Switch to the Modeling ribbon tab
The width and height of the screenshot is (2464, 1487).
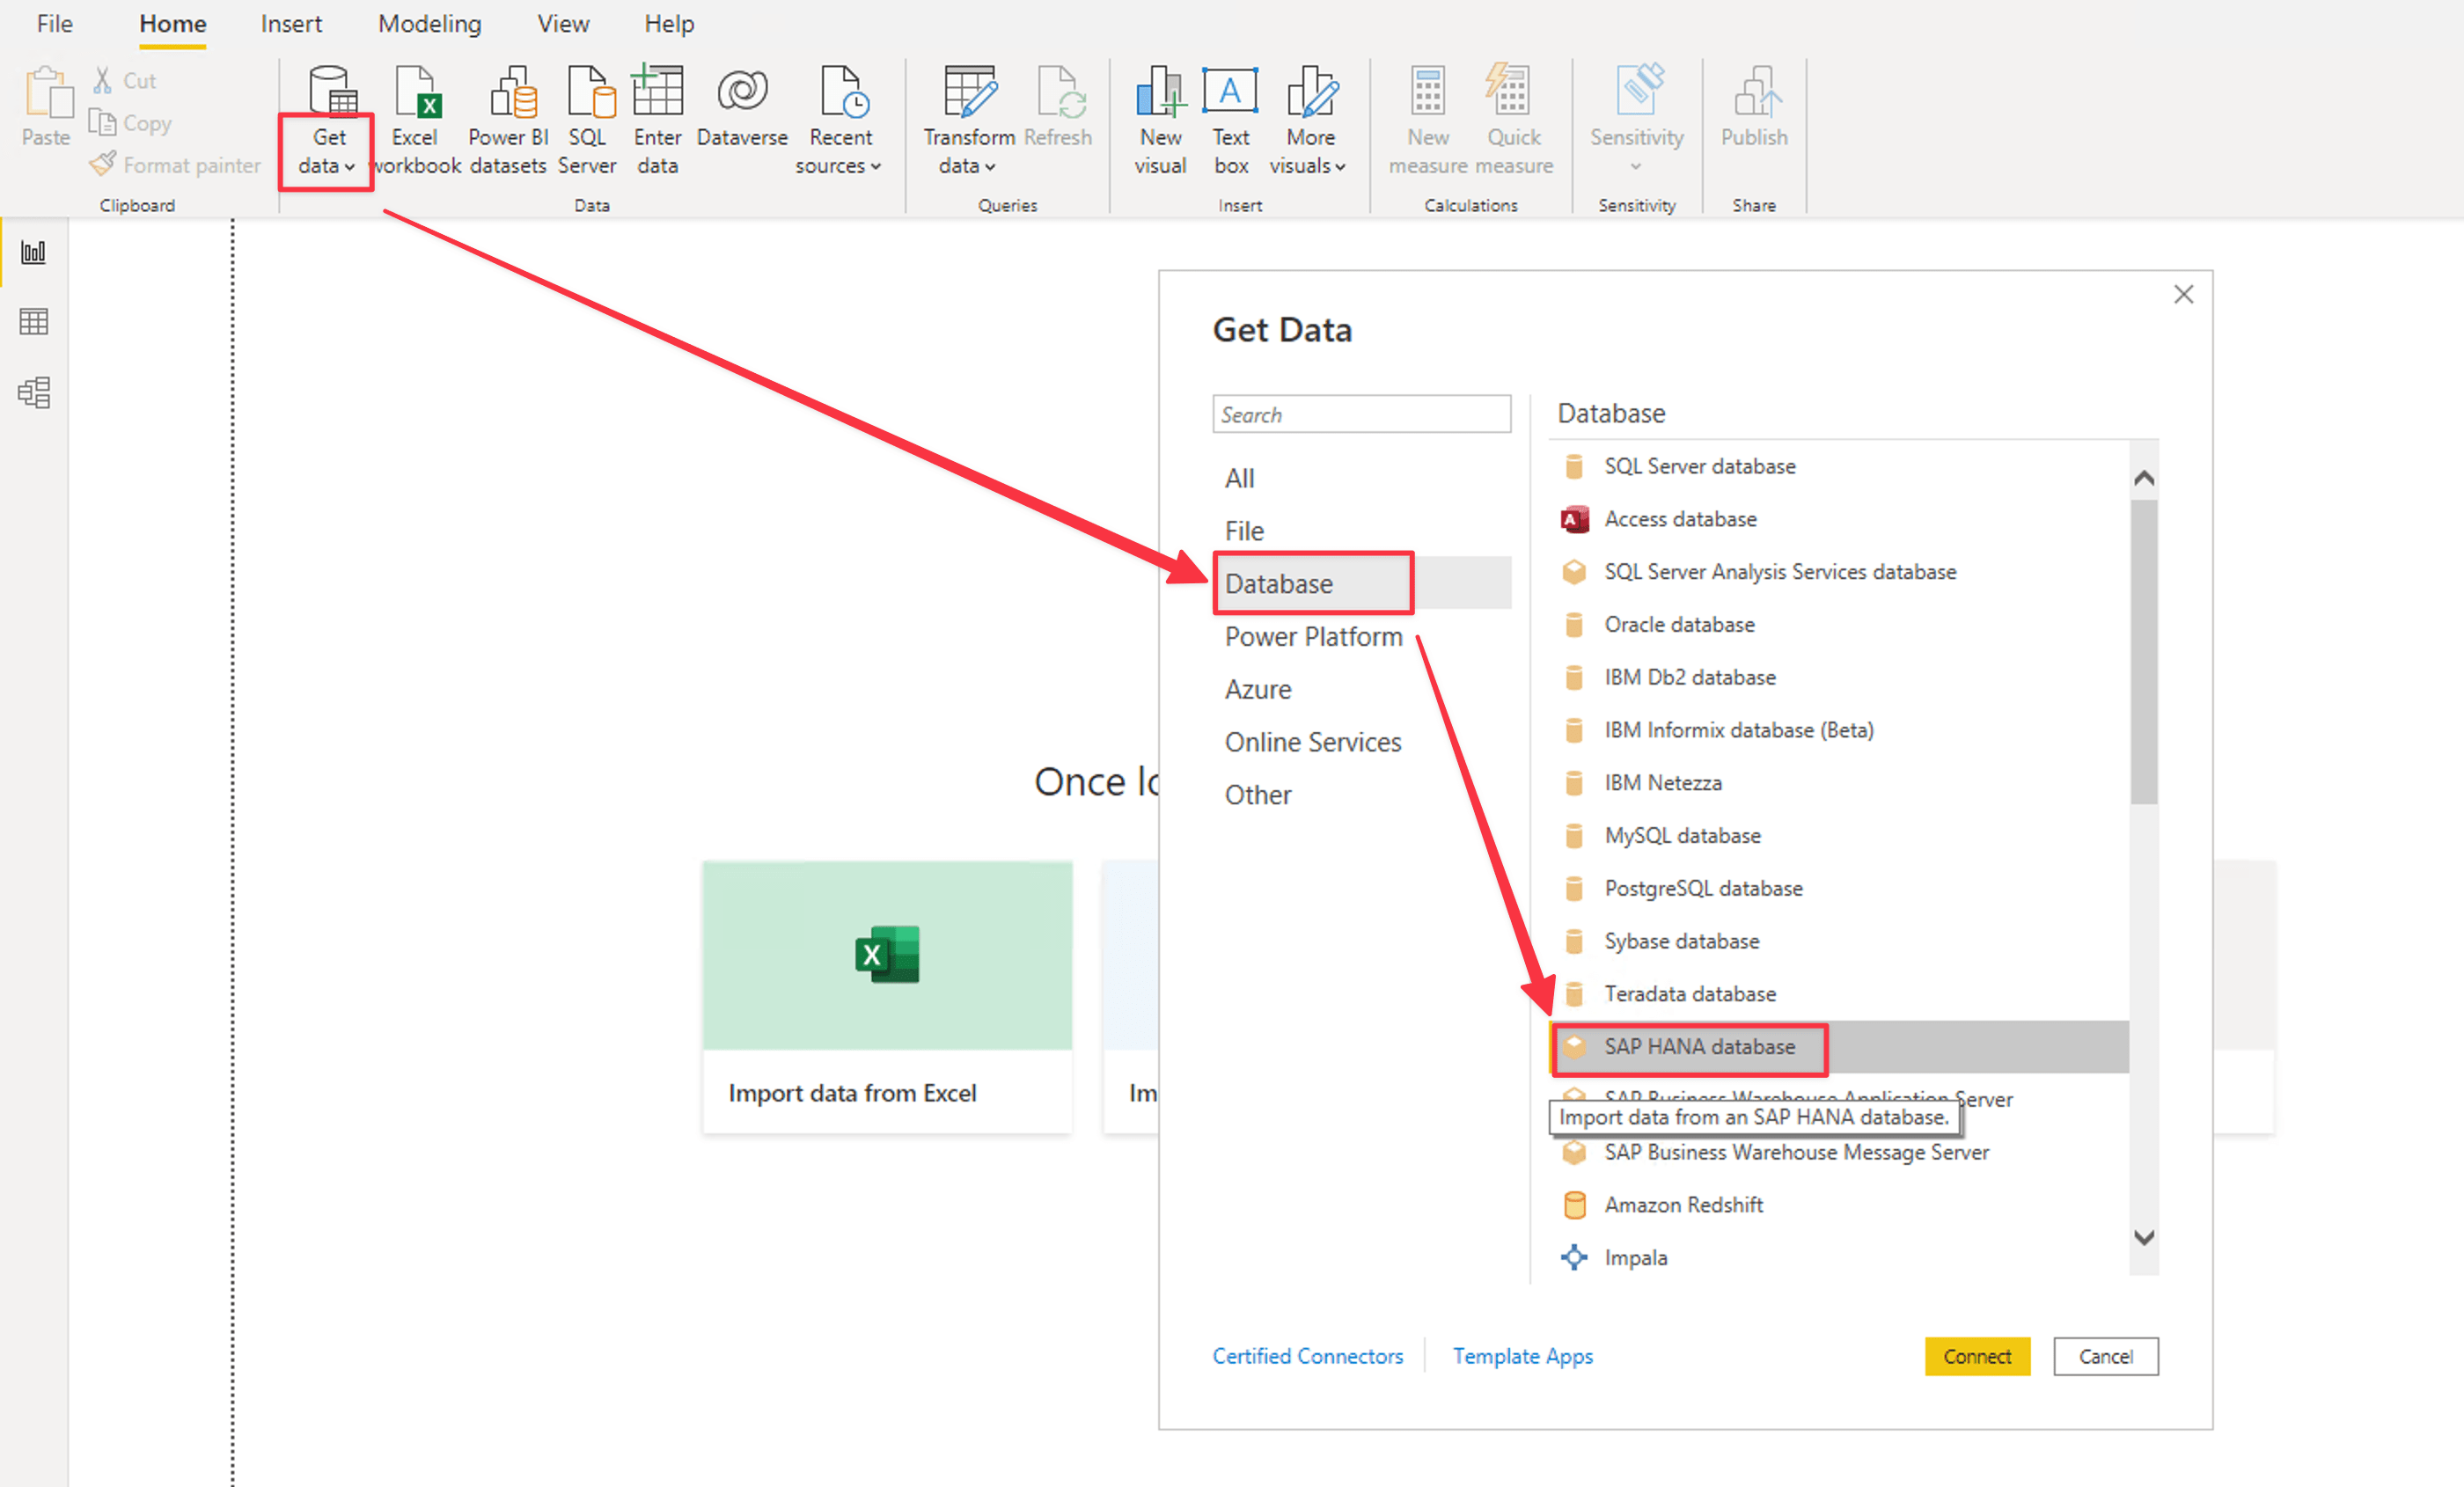pyautogui.click(x=429, y=23)
